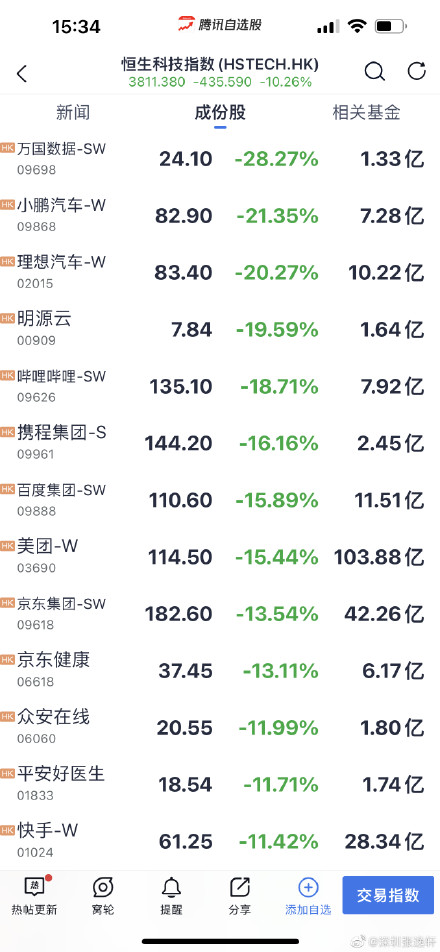Open the 窝轮 warrants icon
The image size is (440, 952).
(103, 888)
